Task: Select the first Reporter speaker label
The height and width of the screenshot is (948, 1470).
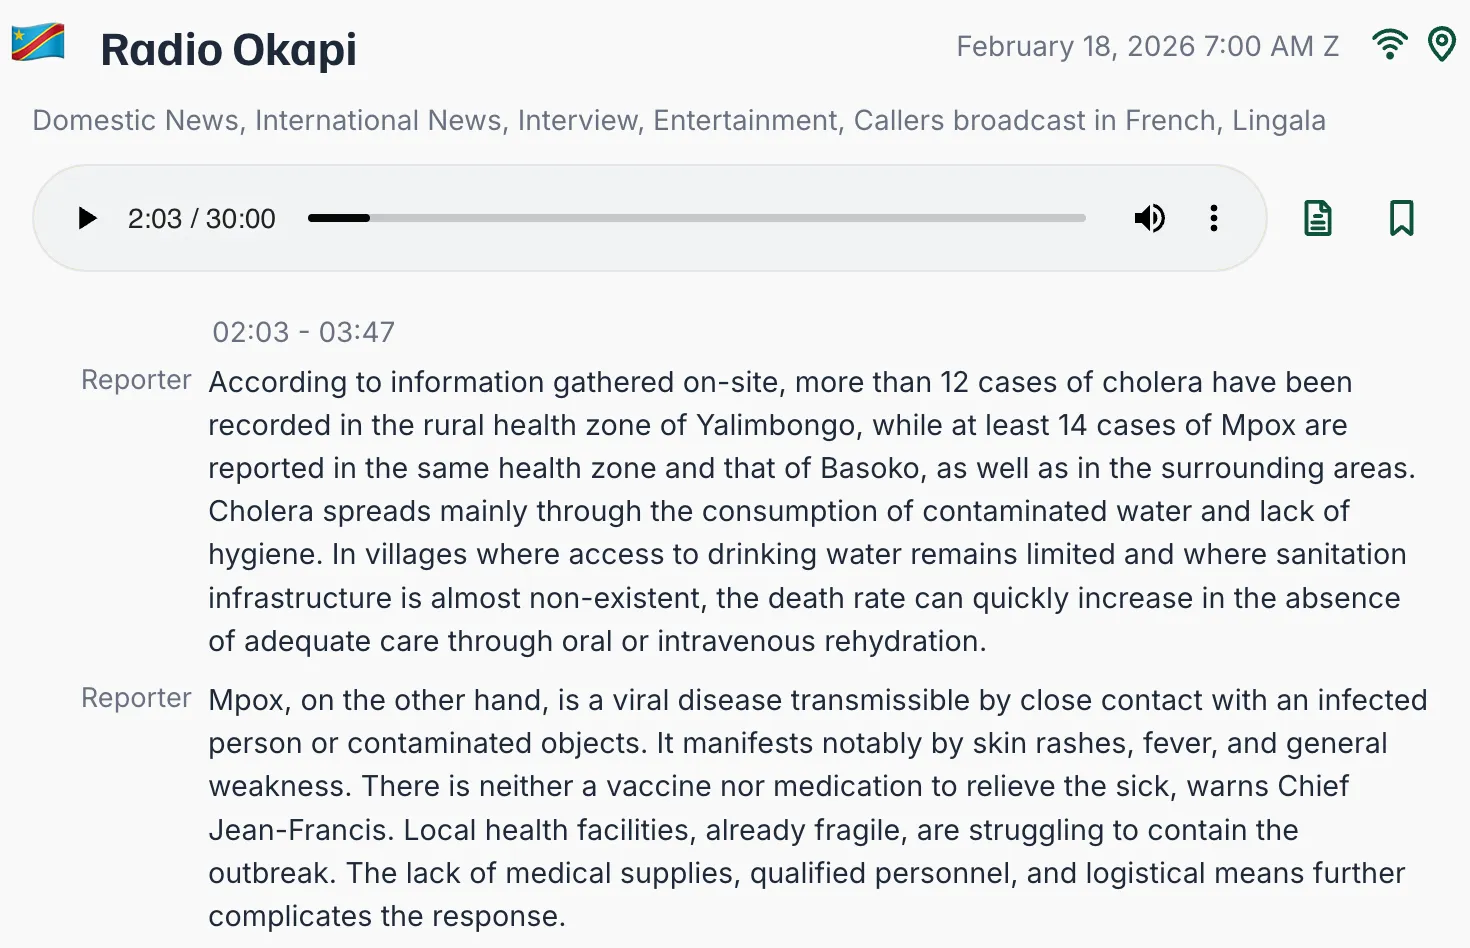Action: click(136, 380)
